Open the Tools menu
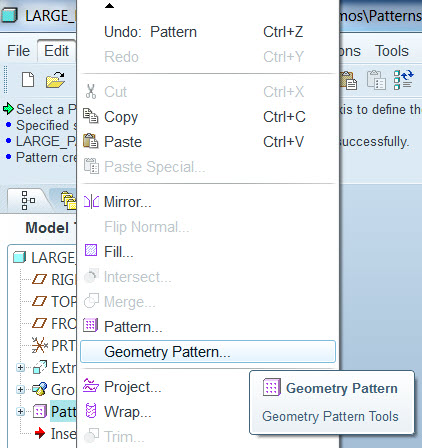 [392, 51]
